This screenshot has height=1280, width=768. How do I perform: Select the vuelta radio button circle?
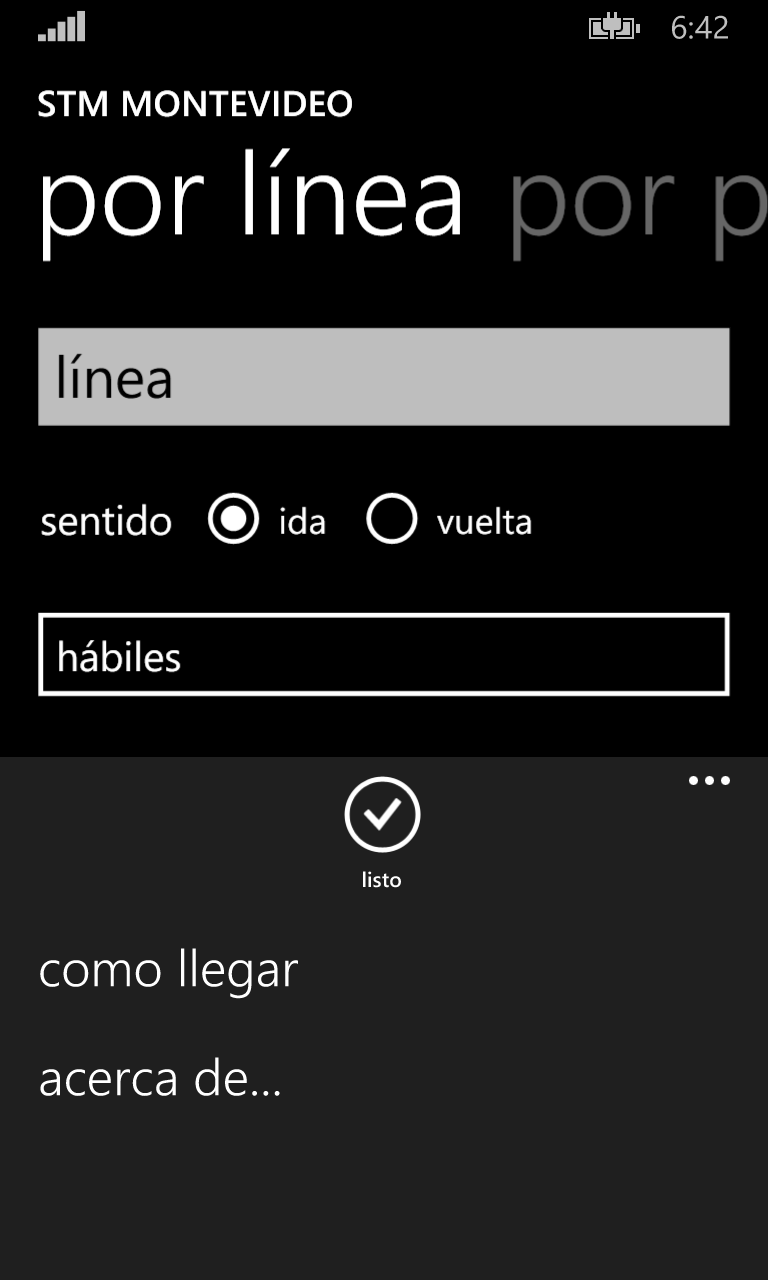coord(391,520)
